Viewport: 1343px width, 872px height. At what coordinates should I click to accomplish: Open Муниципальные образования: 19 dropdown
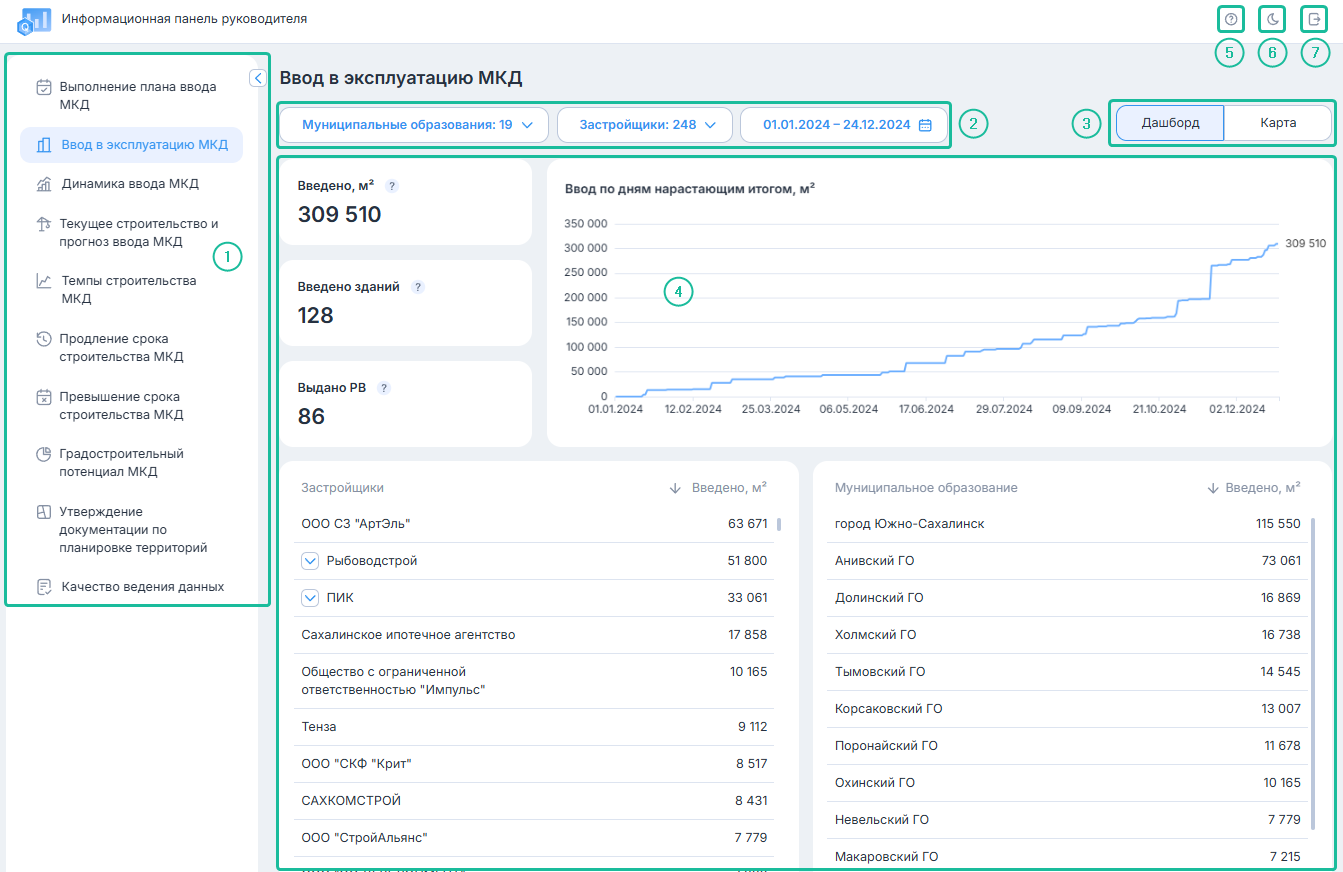click(x=414, y=125)
